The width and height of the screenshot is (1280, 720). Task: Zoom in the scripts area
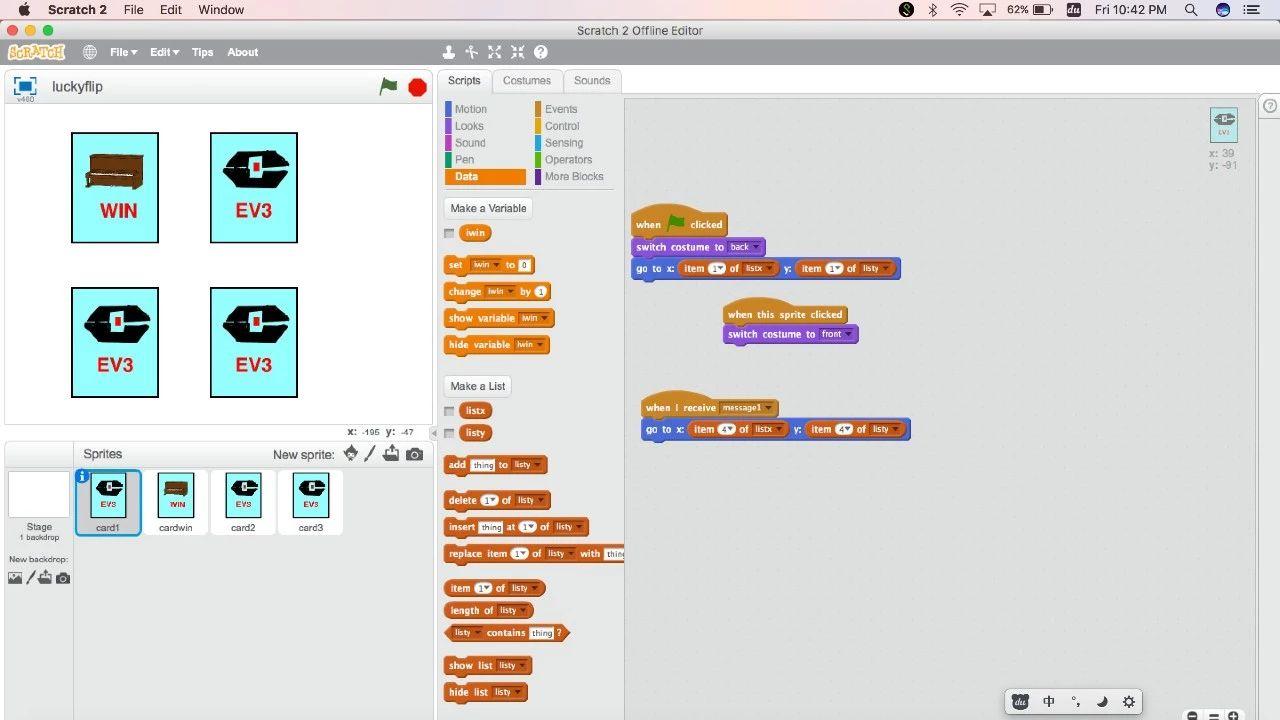click(x=1233, y=716)
